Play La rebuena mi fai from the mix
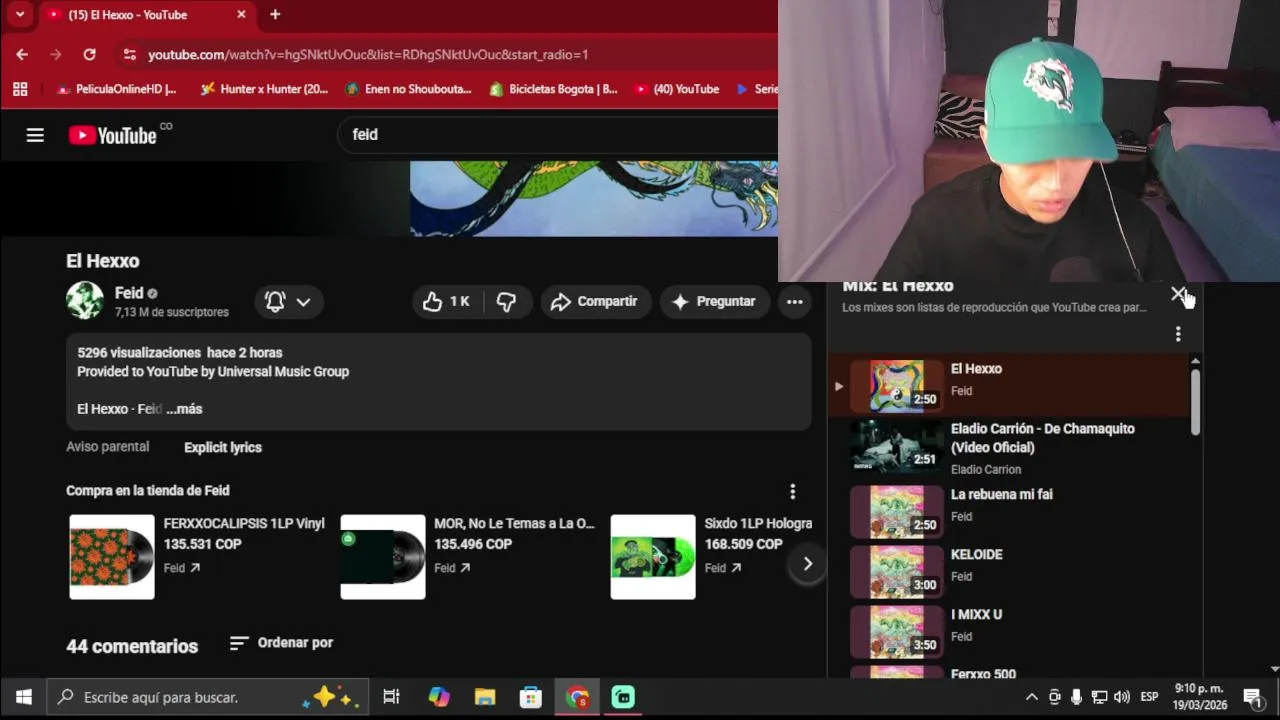The height and width of the screenshot is (720, 1280). pyautogui.click(x=1010, y=511)
